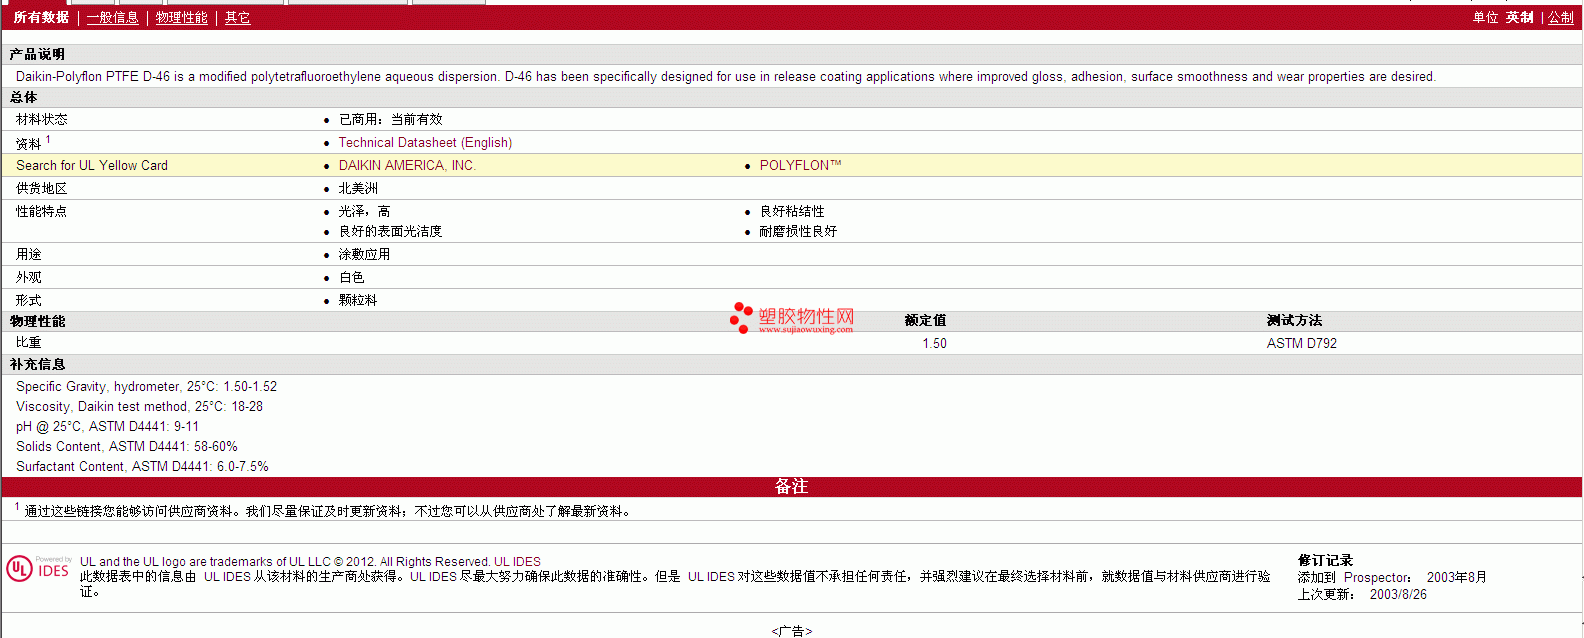Click the 耐磨损性良好 feature entry
Image resolution: width=1584 pixels, height=638 pixels.
pos(798,232)
